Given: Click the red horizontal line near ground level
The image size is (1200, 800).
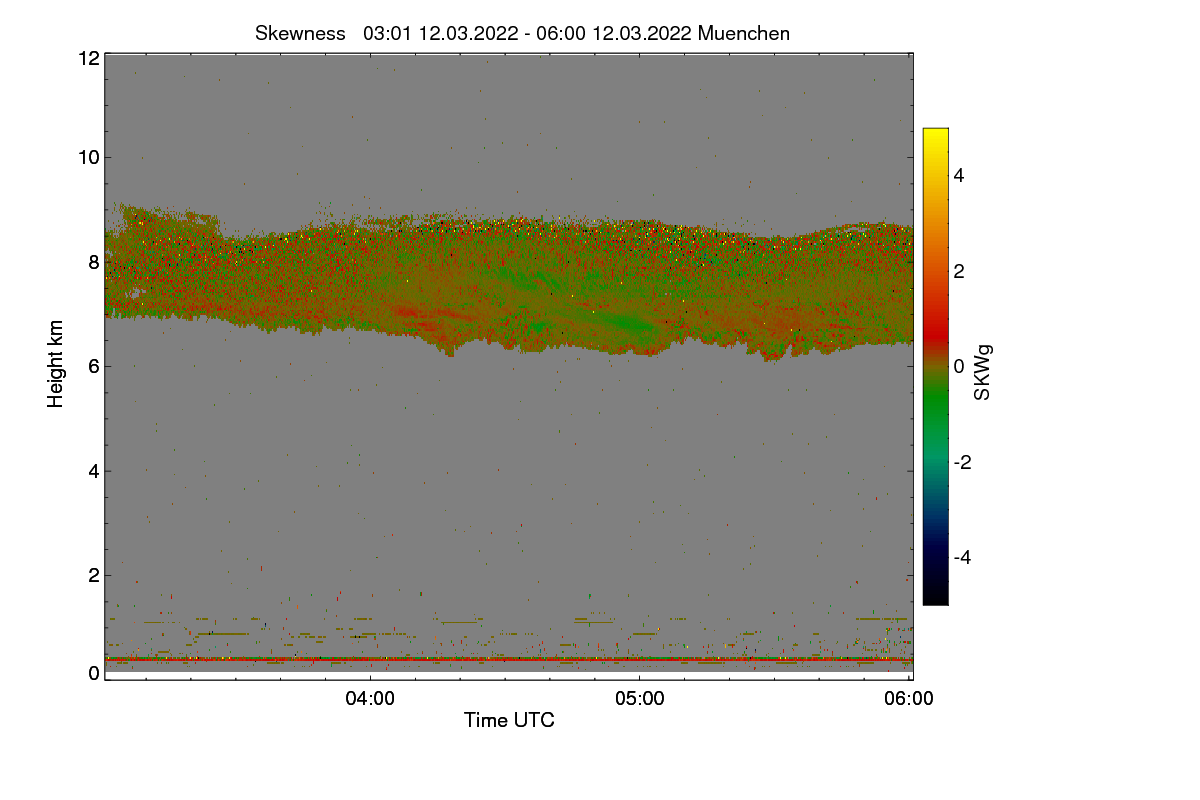Looking at the screenshot, I should (509, 659).
